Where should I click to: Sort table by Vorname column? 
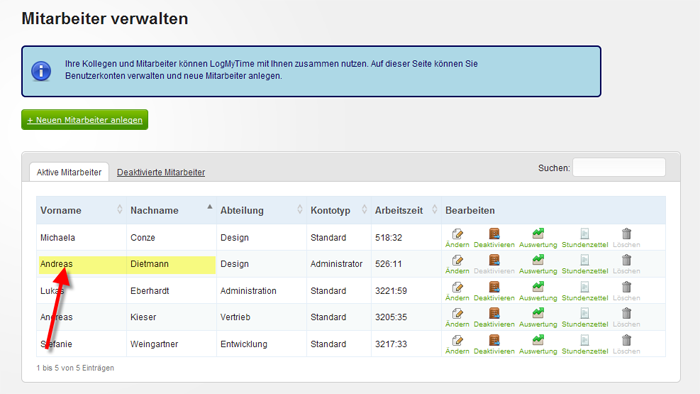tap(81, 210)
